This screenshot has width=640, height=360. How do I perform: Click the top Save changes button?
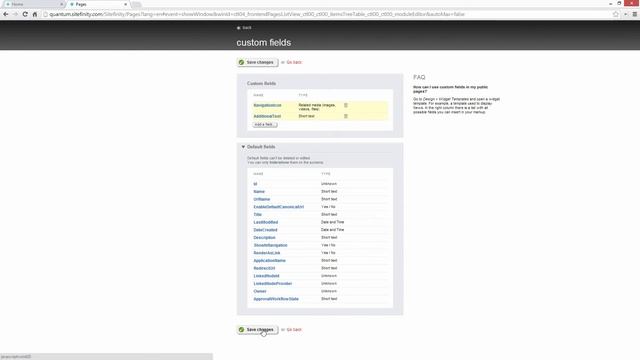tap(257, 62)
